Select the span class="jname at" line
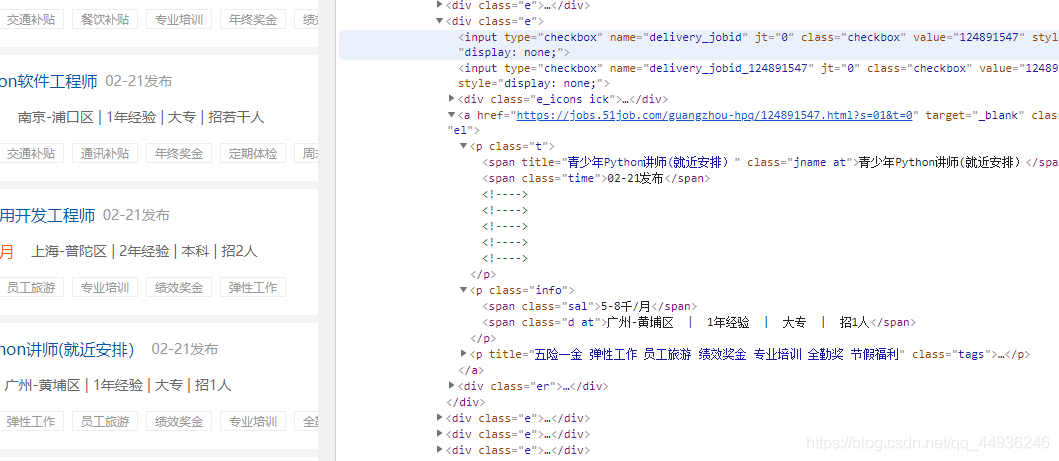 point(770,163)
